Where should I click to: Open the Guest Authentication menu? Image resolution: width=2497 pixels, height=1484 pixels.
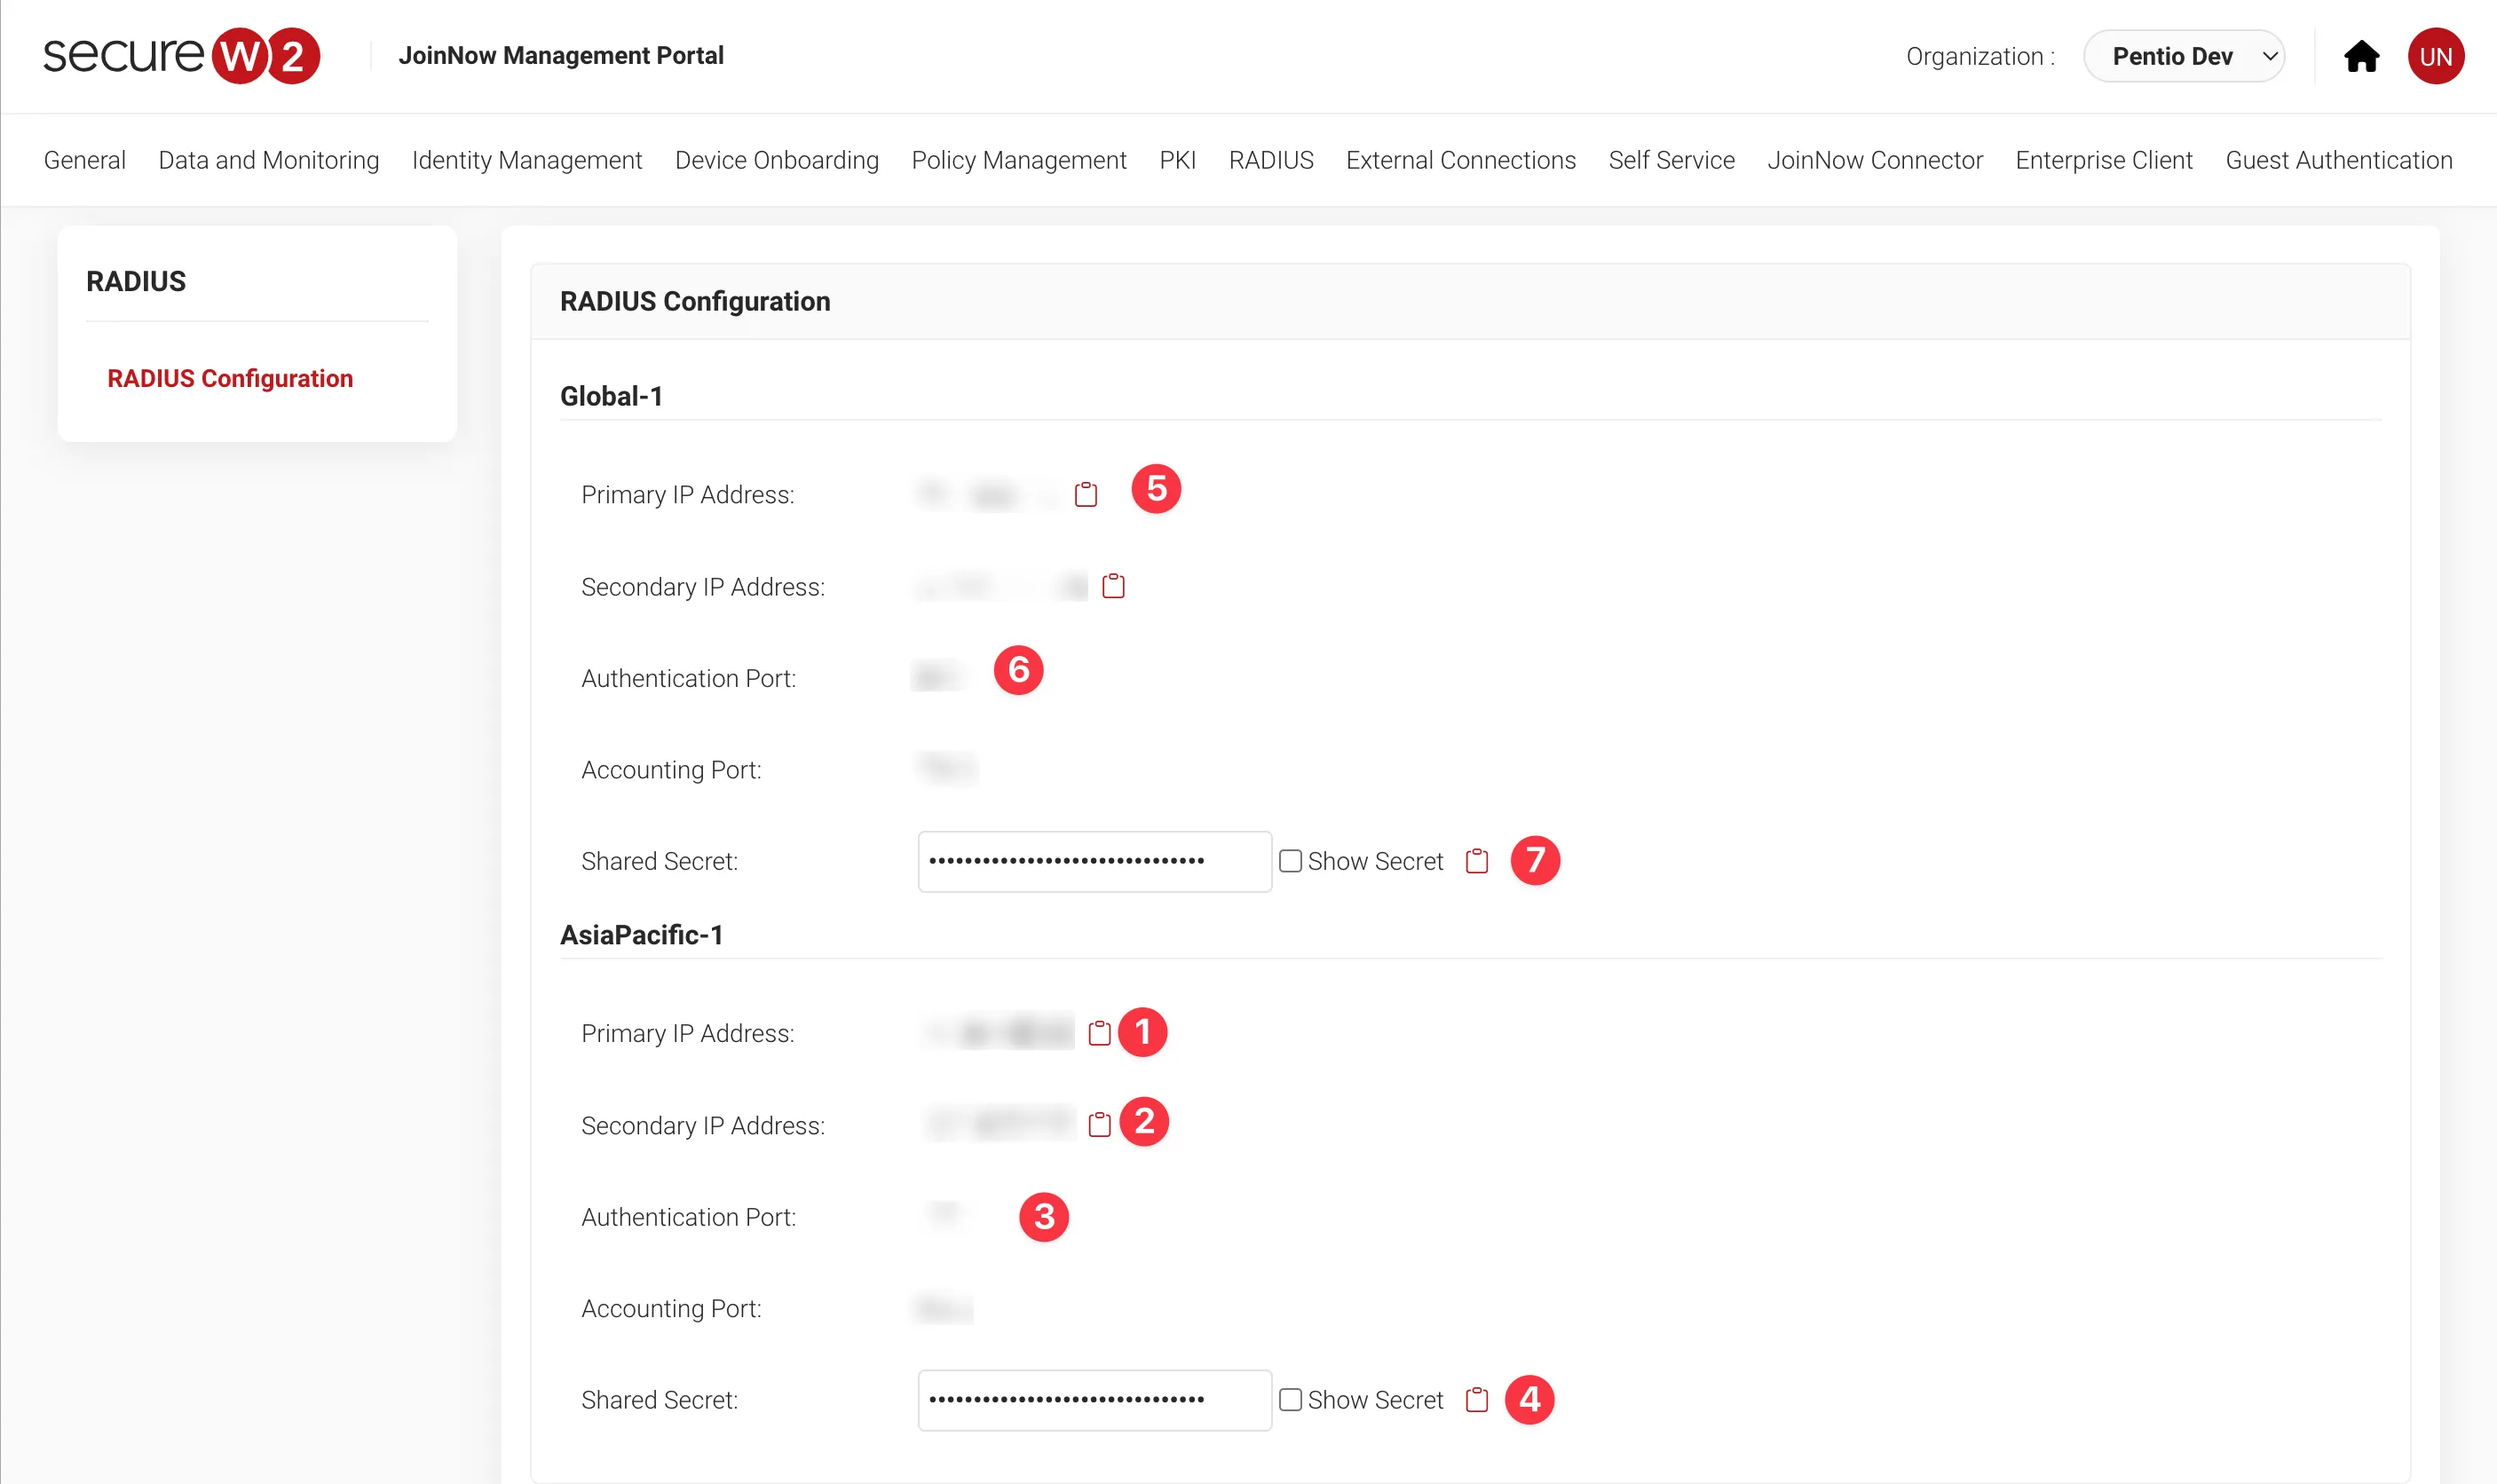[2338, 160]
